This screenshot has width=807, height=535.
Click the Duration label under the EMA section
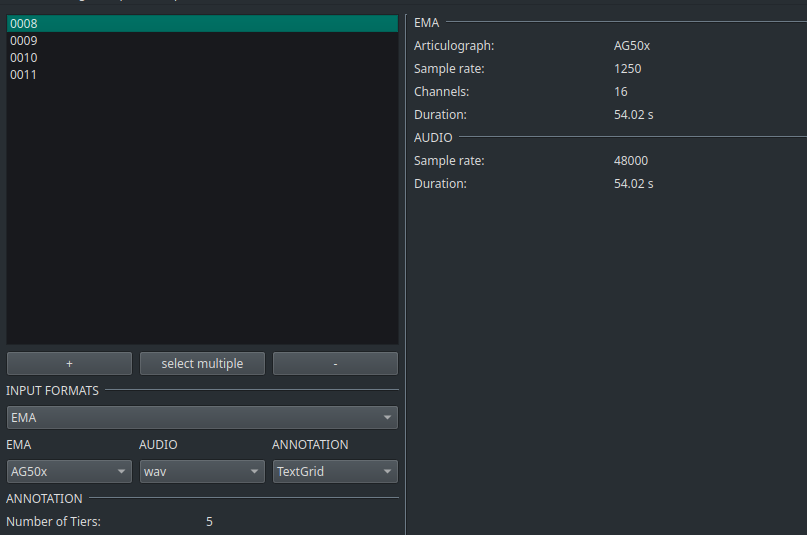[440, 115]
